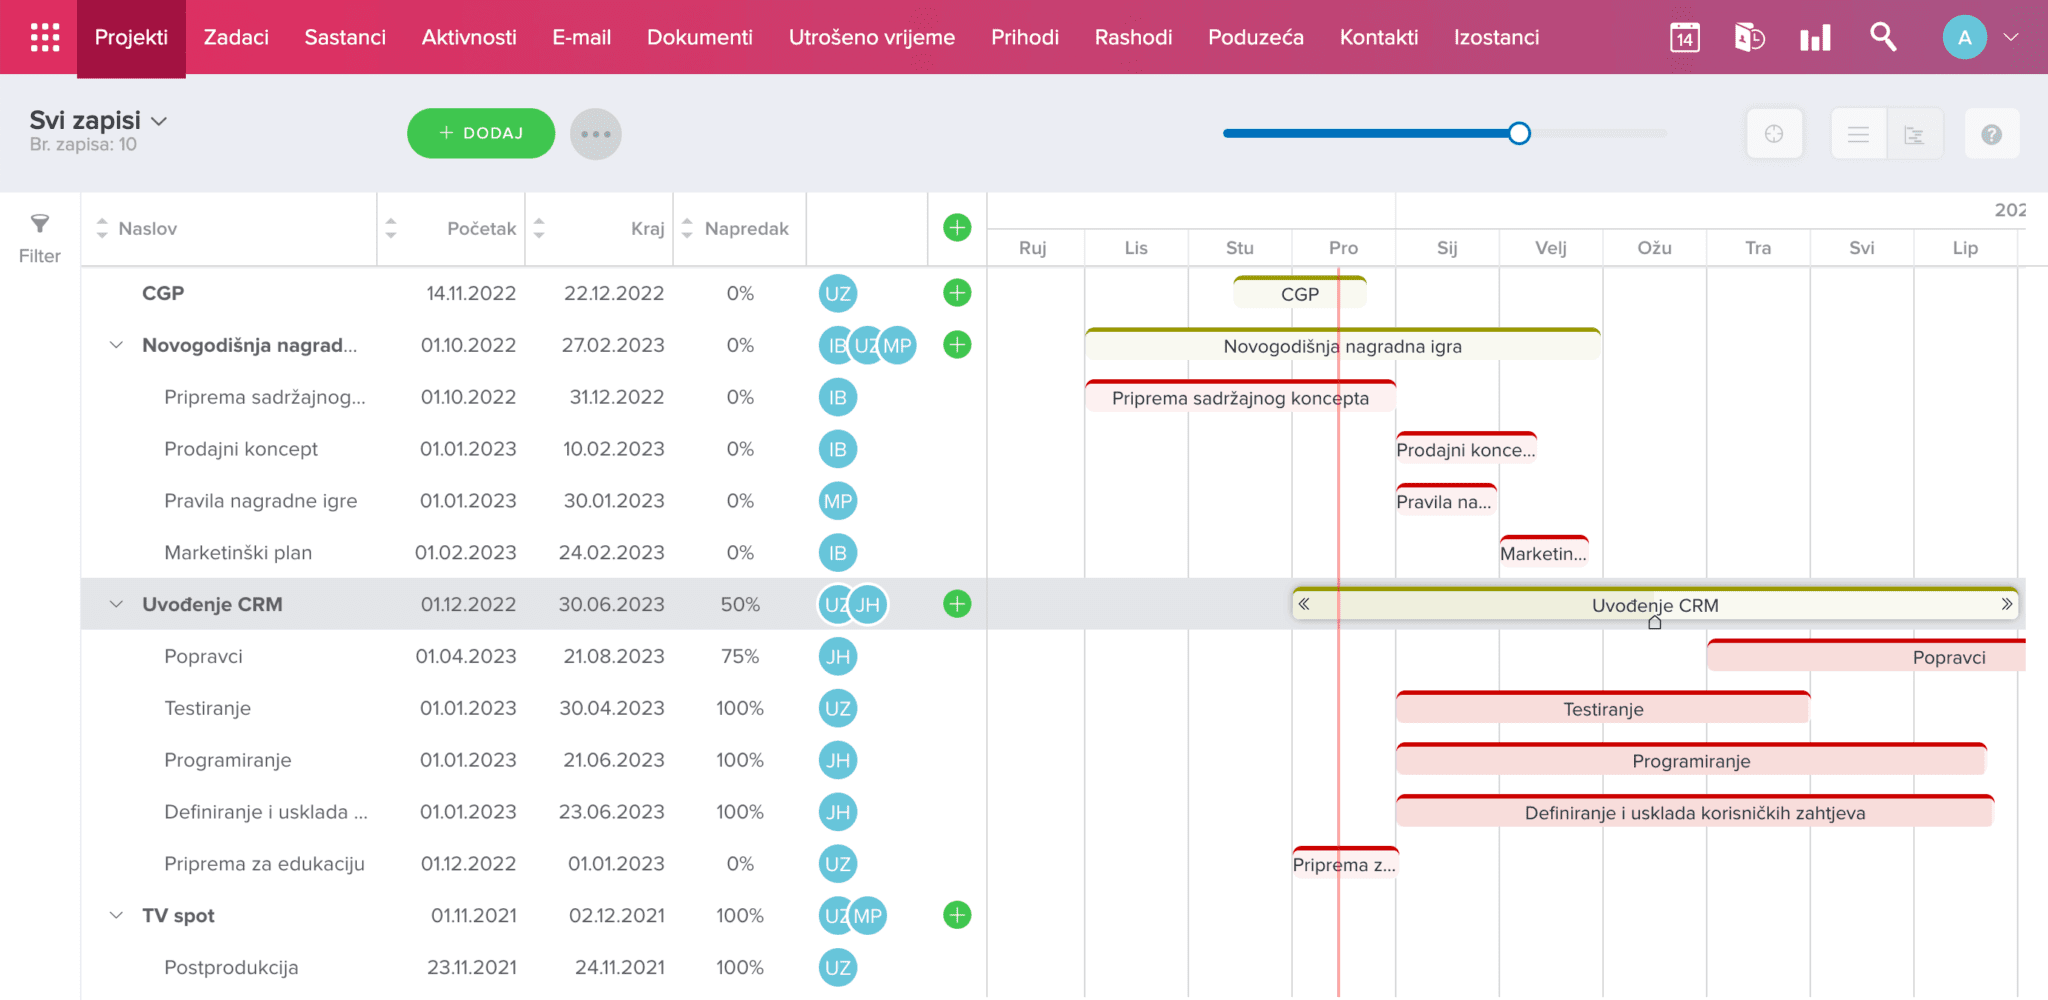Click plus icon on TV spot row
Screen dimensions: 2048x1000
[957, 915]
